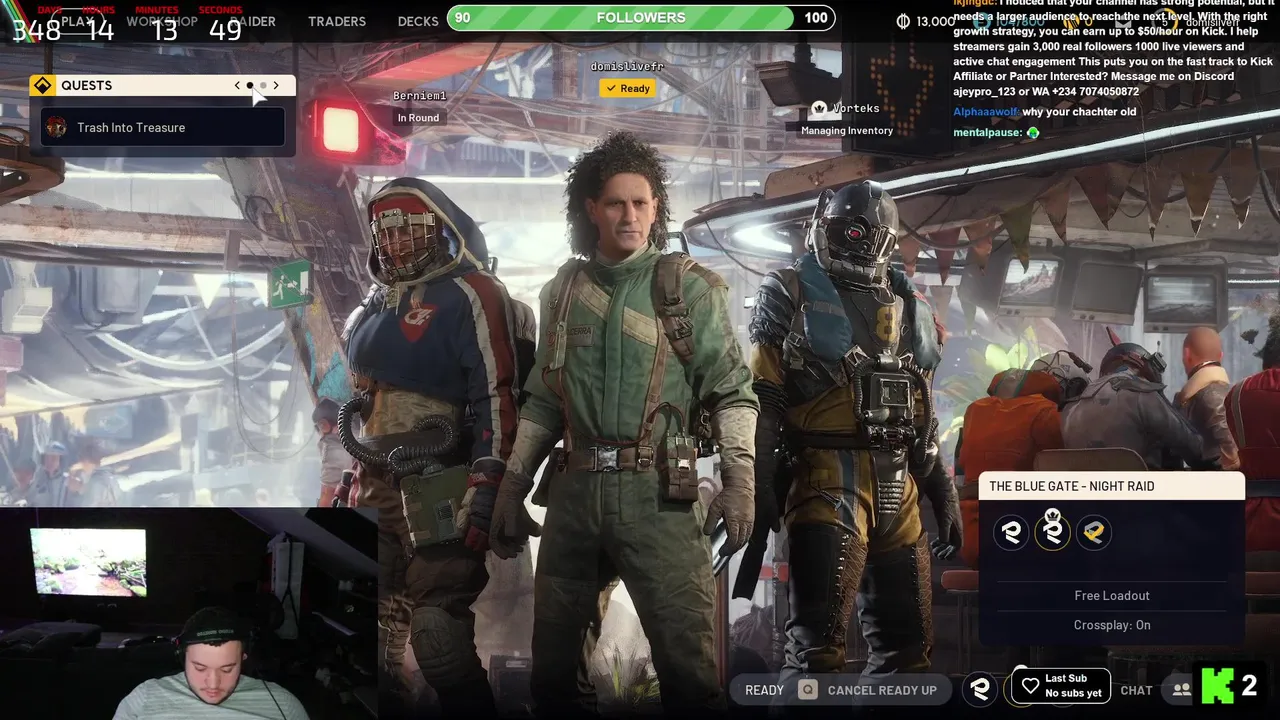1280x720 pixels.
Task: Click the Trash Into Treasure quest portrait icon
Action: coord(57,127)
